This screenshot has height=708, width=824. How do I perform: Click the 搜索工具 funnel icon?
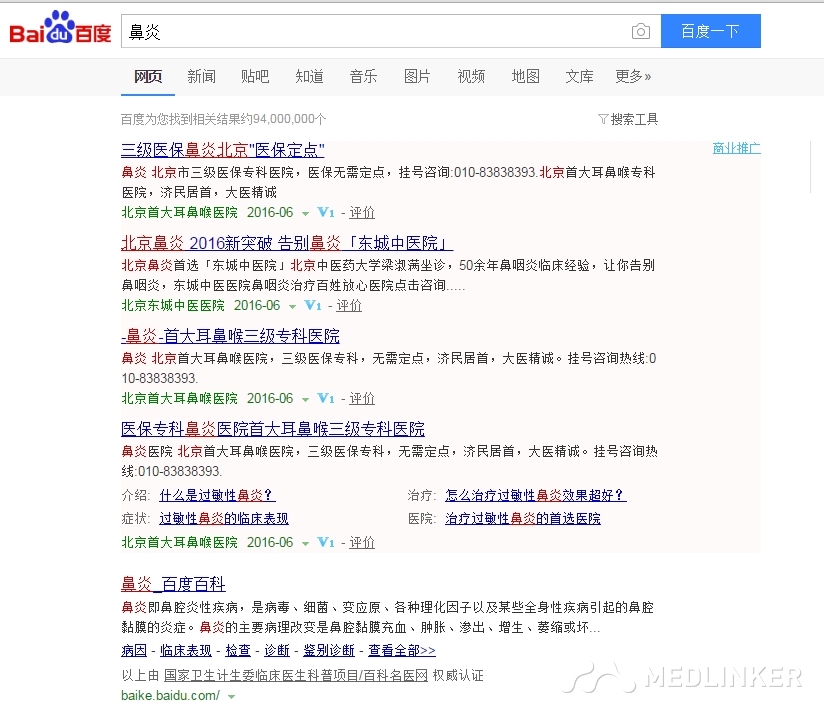coord(603,119)
